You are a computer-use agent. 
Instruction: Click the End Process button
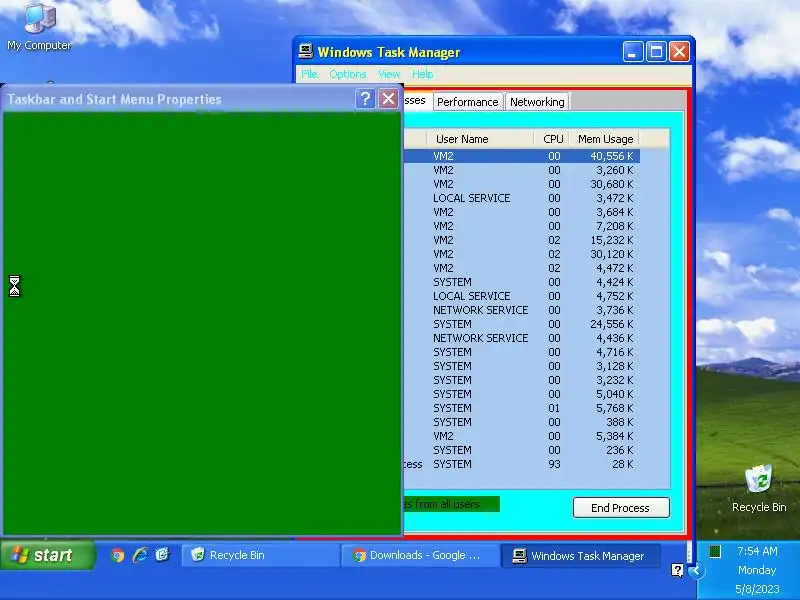click(621, 508)
